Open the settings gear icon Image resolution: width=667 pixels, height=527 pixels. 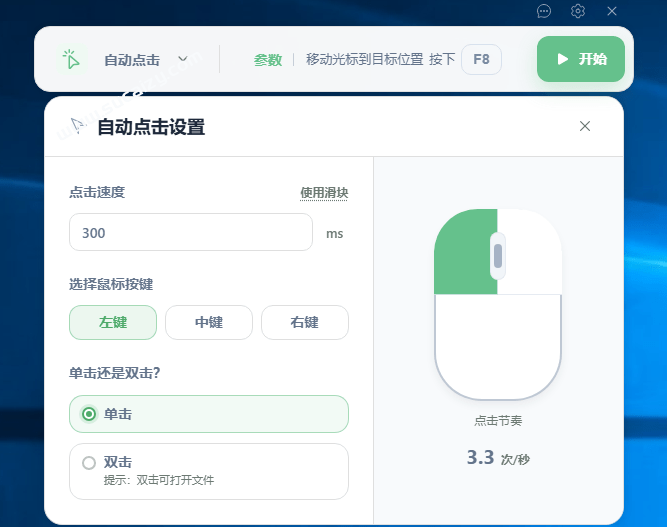tap(578, 11)
